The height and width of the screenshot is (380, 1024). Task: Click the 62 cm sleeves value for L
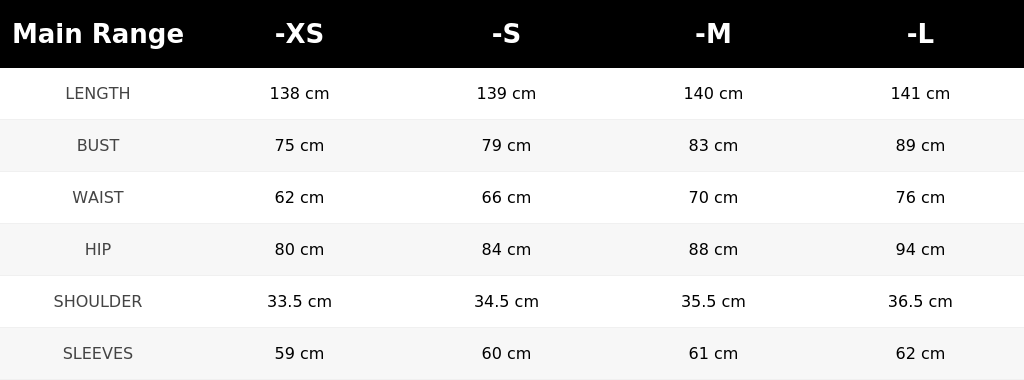(x=920, y=353)
